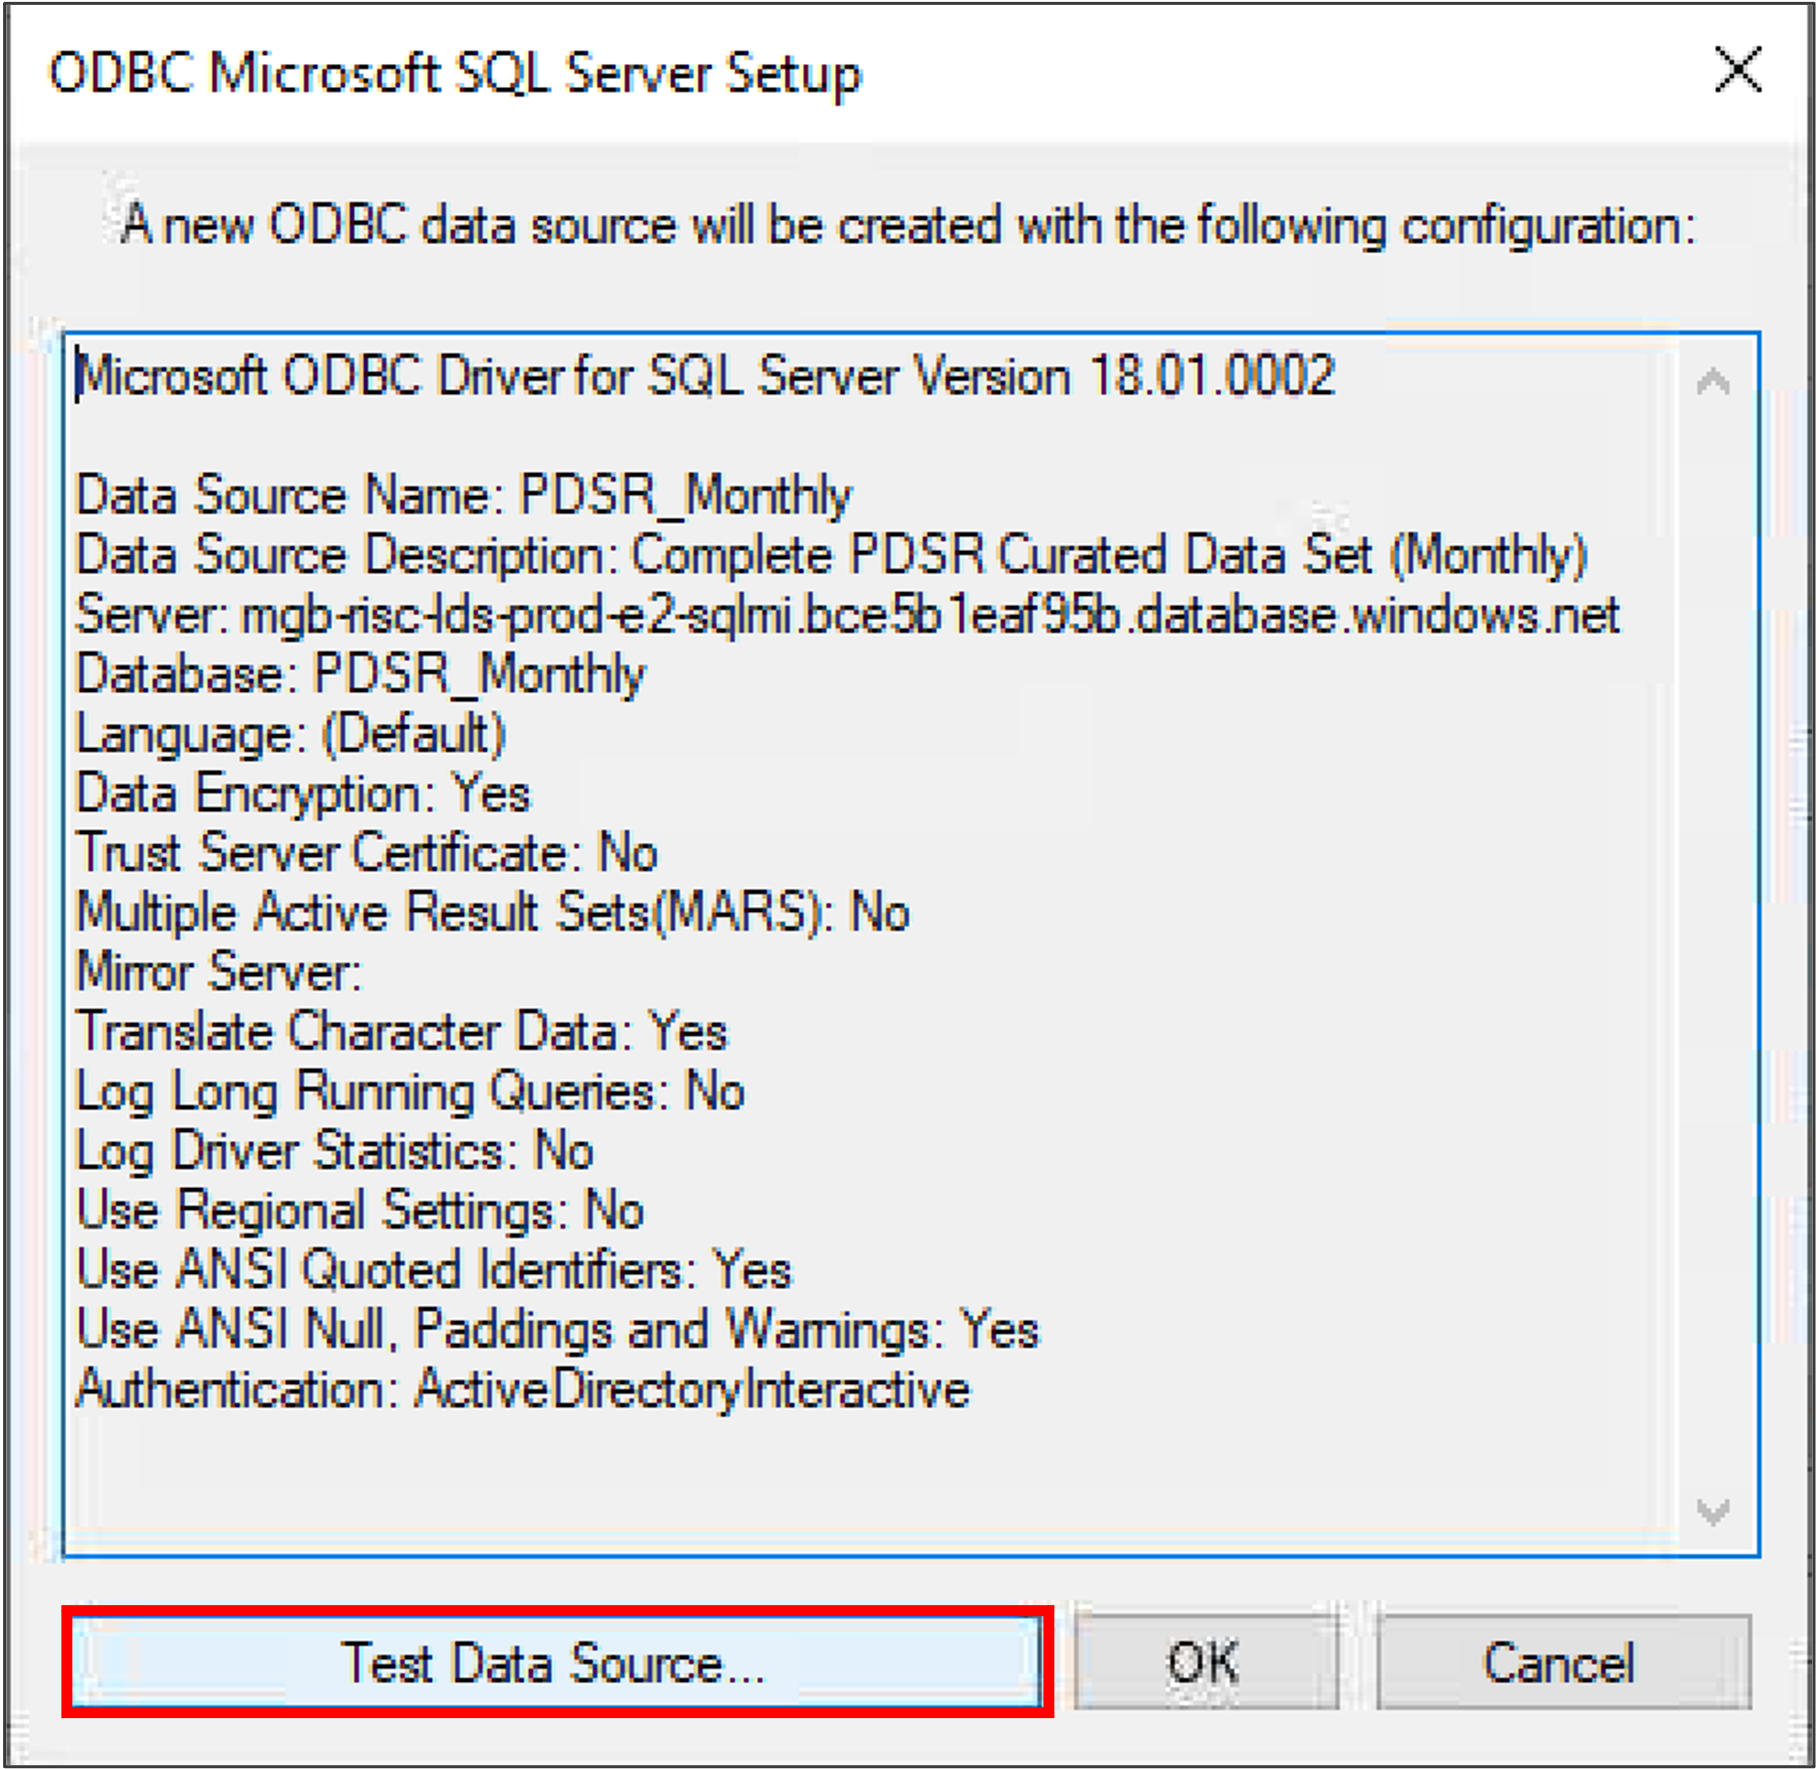The image size is (1819, 1769).
Task: Click the Use Regional Settings: No line
Action: 360,1210
